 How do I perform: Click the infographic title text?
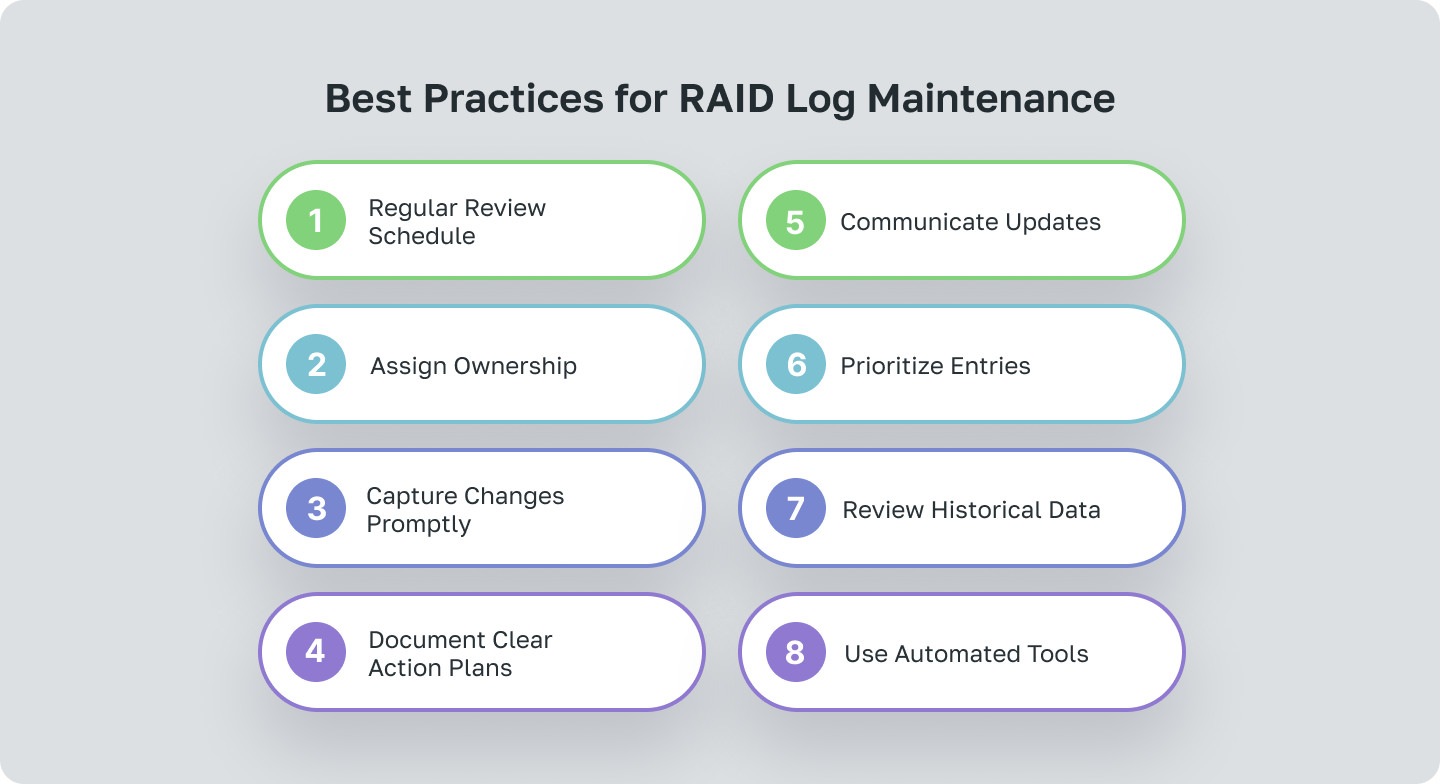coord(720,98)
